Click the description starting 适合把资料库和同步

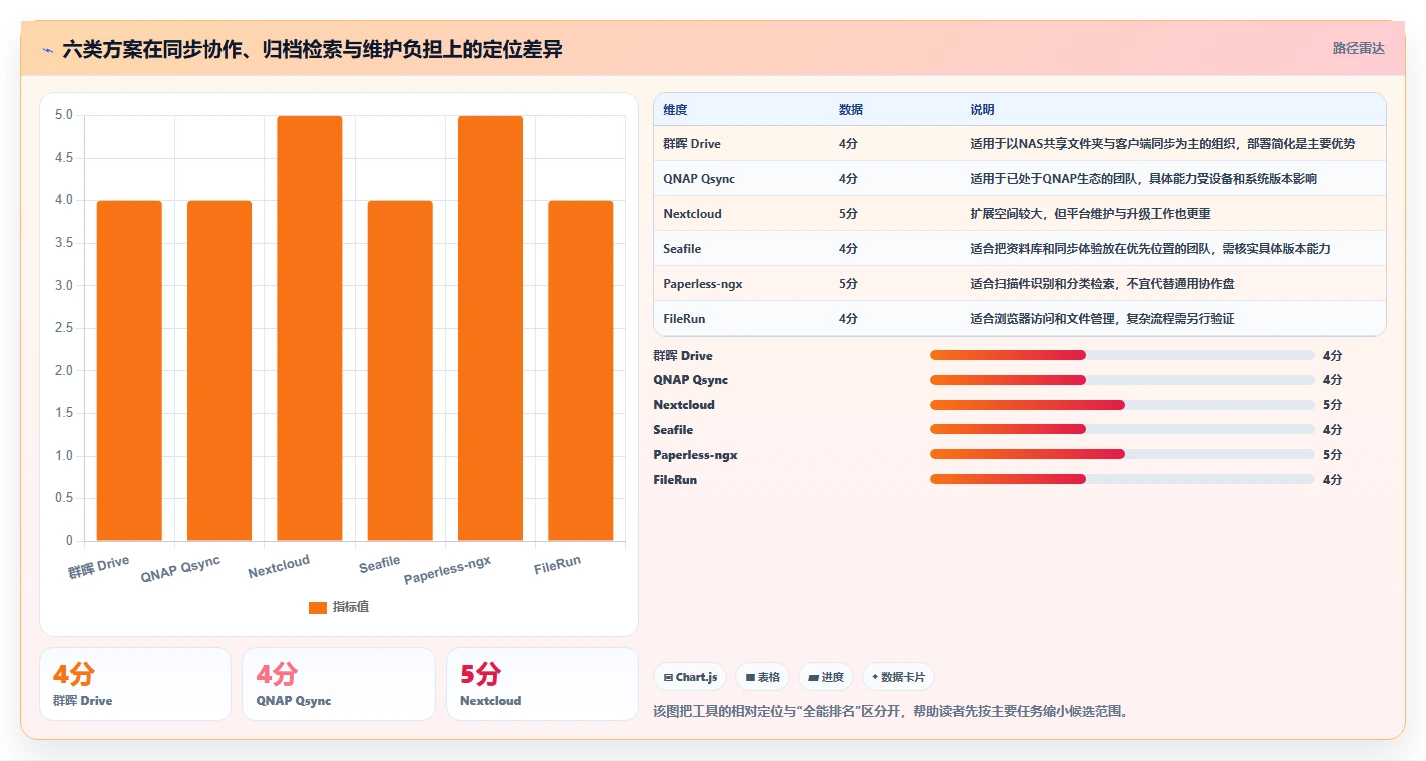pos(1150,249)
